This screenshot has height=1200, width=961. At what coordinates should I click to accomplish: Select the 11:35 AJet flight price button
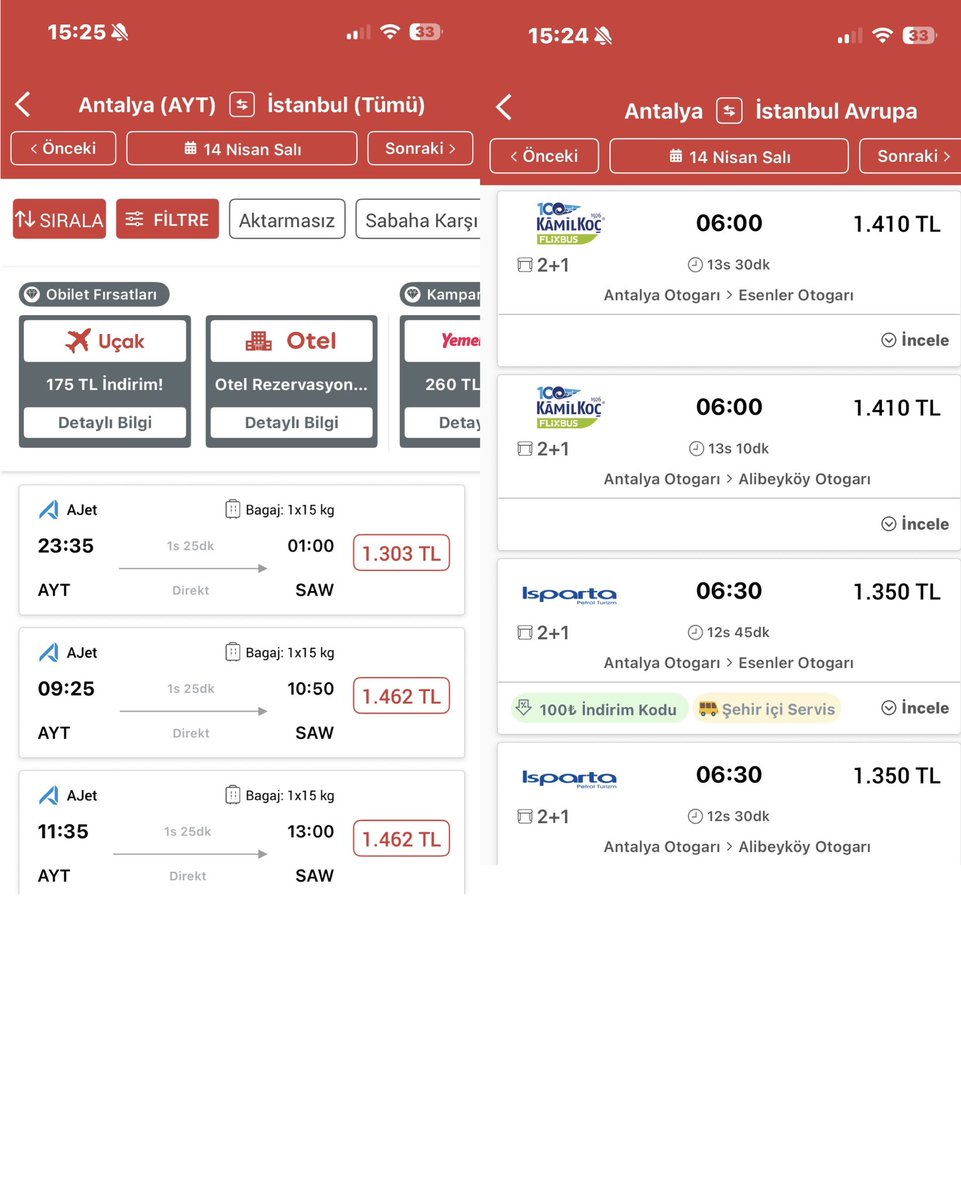(x=401, y=839)
